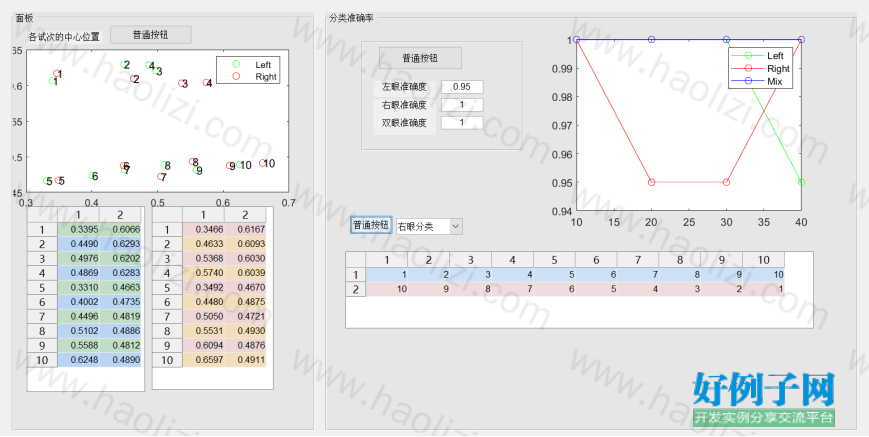Click the 右眼准确度 value field
The width and height of the screenshot is (869, 437).
[462, 105]
